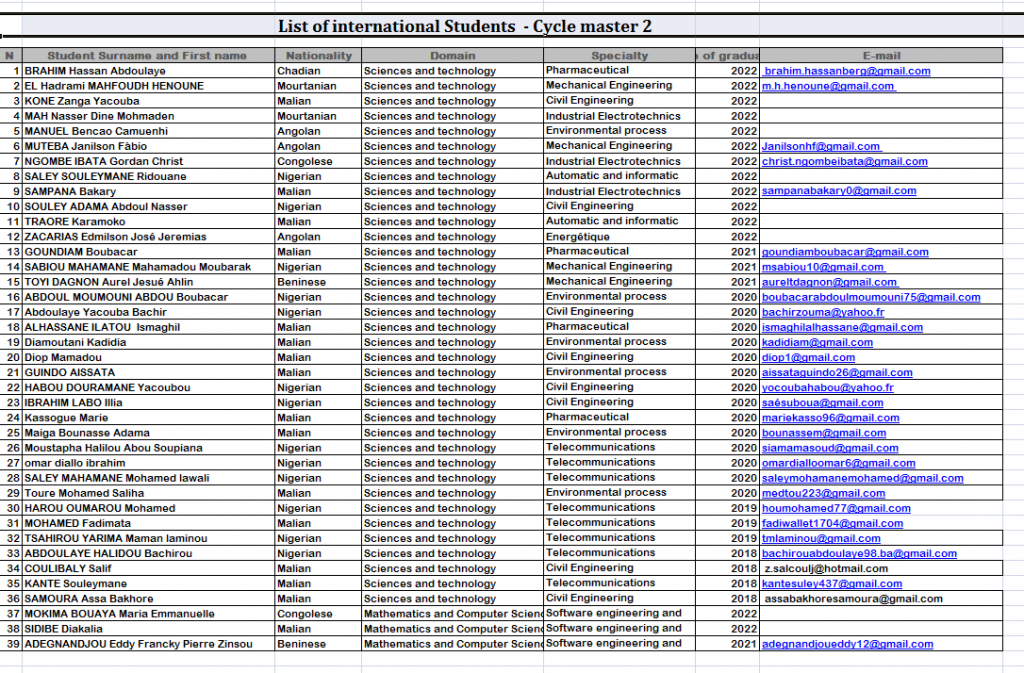Open christ.ngombeibata@gmail.com link

click(844, 161)
